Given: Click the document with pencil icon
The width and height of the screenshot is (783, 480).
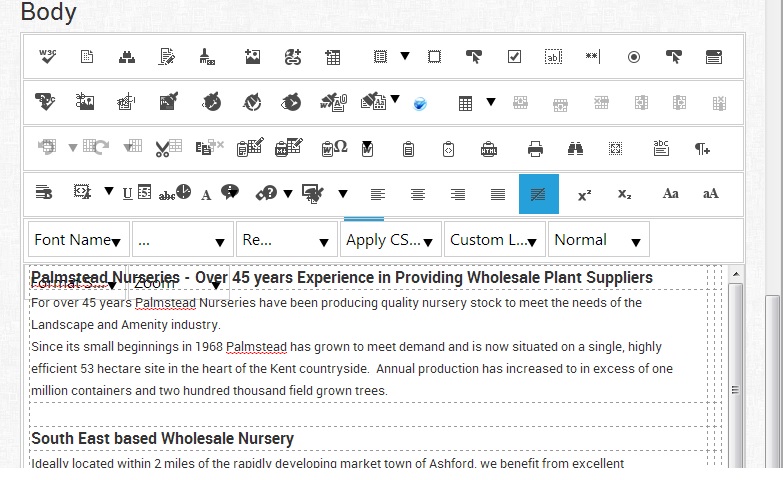Looking at the screenshot, I should point(167,57).
